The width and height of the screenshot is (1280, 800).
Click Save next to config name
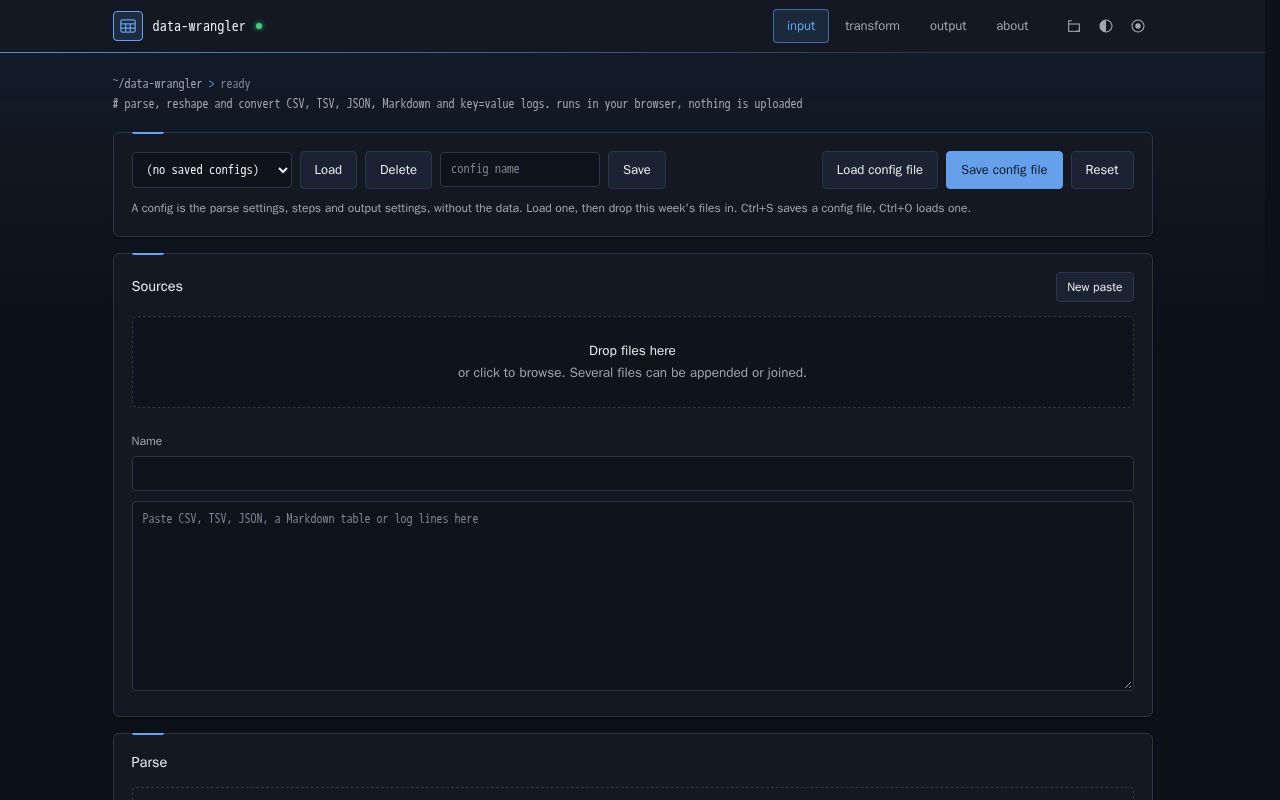(637, 170)
